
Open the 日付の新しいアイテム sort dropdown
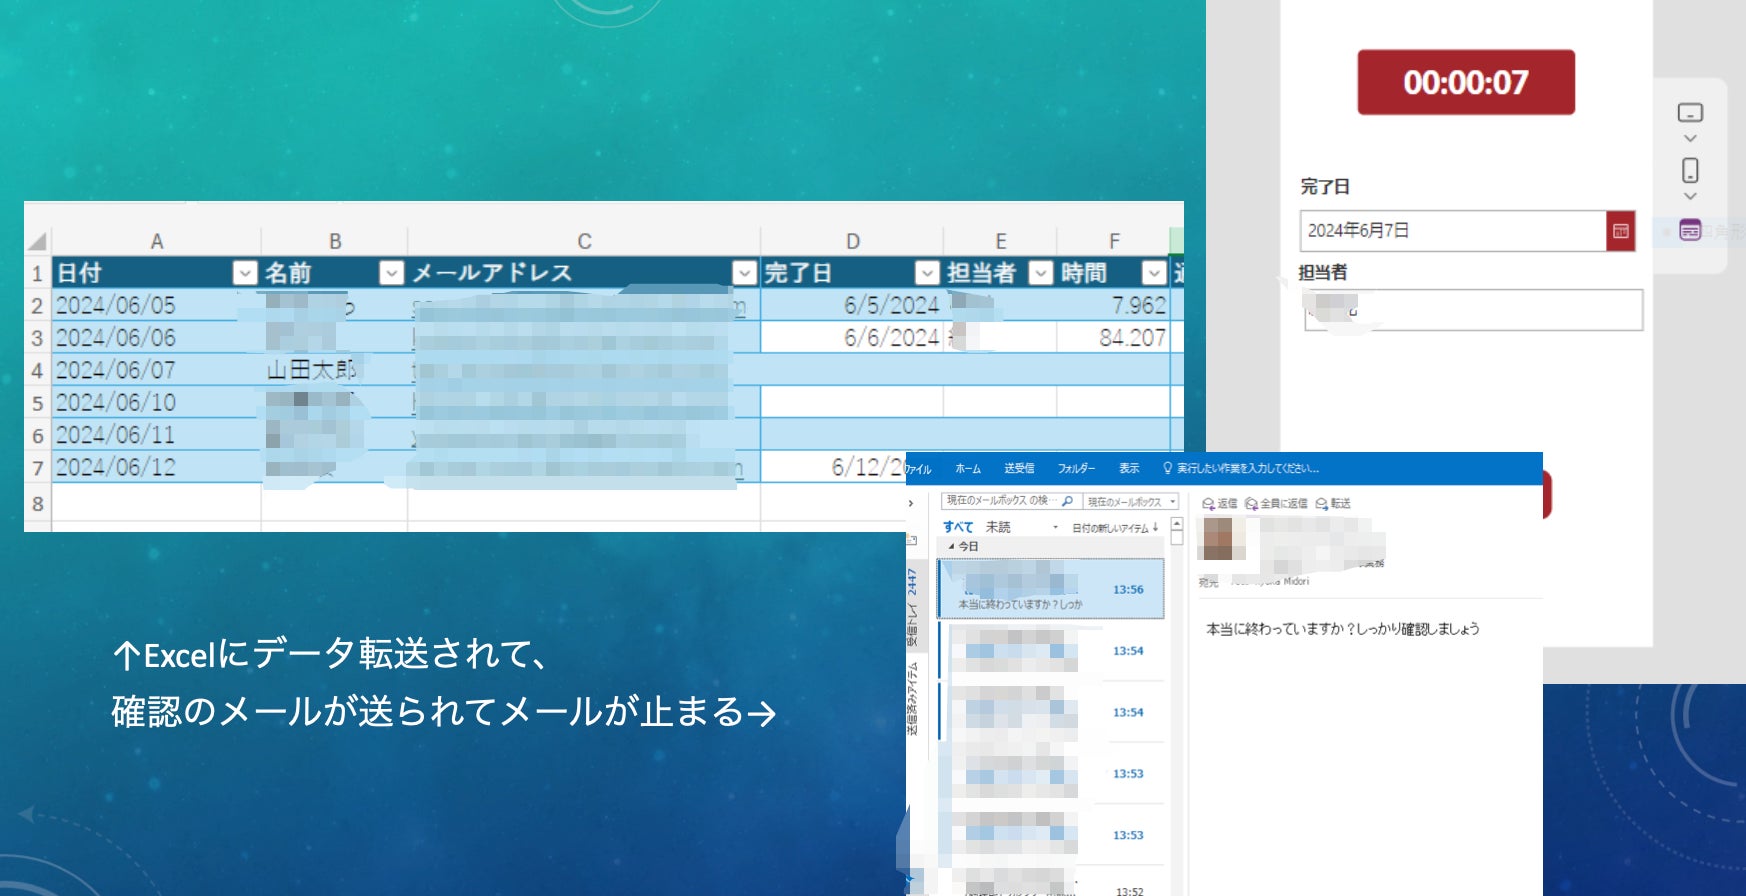pos(1115,528)
